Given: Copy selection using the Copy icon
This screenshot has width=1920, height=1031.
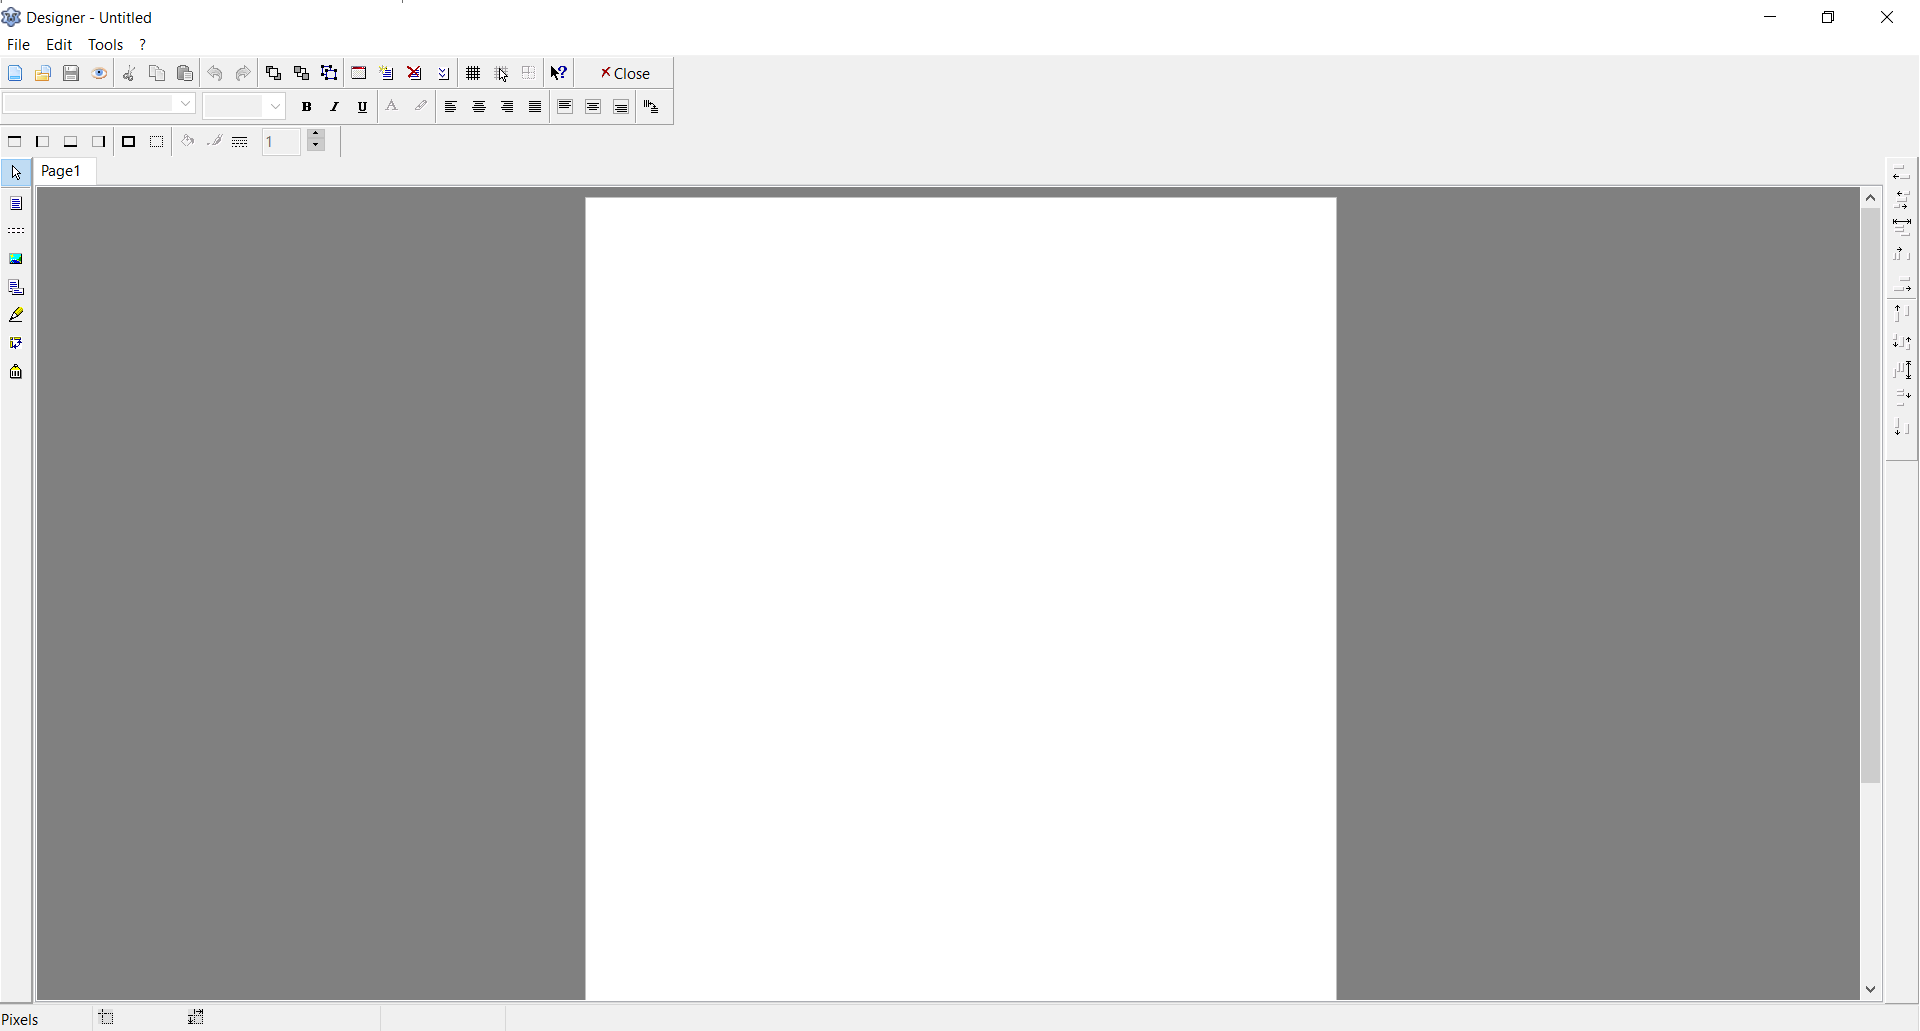Looking at the screenshot, I should coord(157,73).
